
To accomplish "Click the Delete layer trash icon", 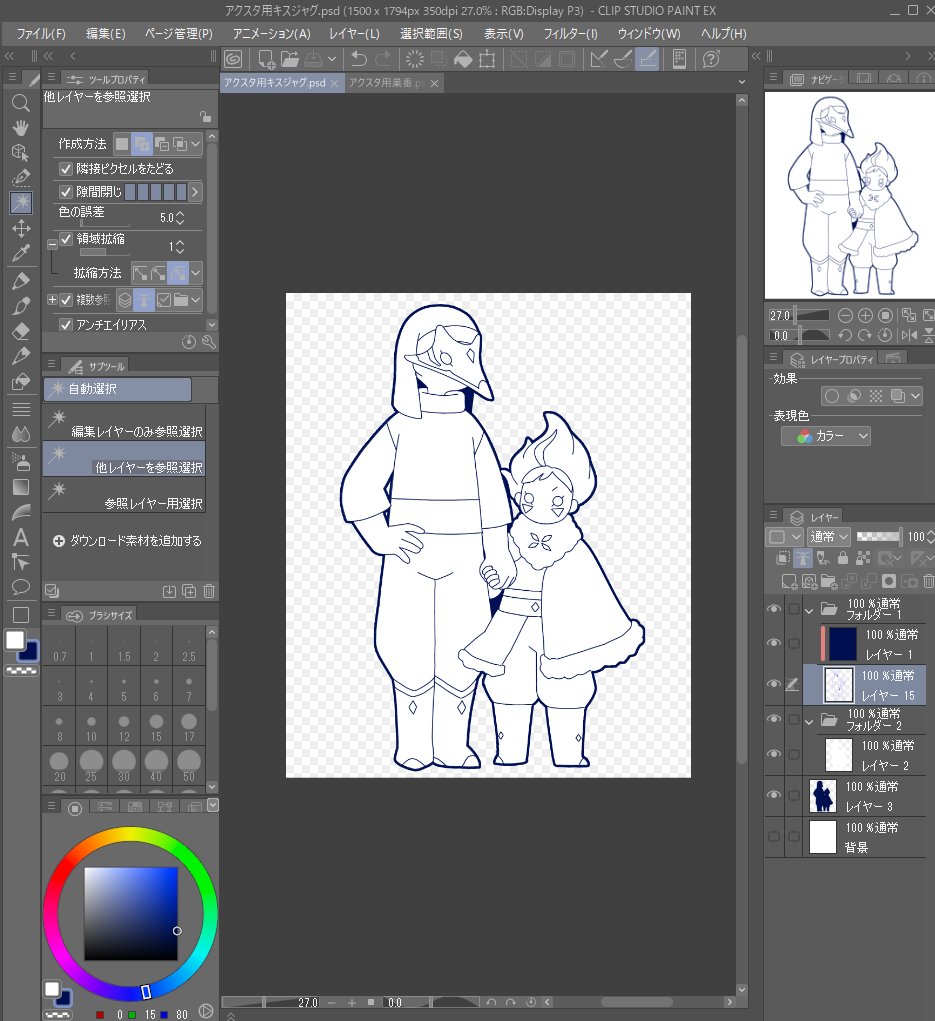I will (x=928, y=581).
